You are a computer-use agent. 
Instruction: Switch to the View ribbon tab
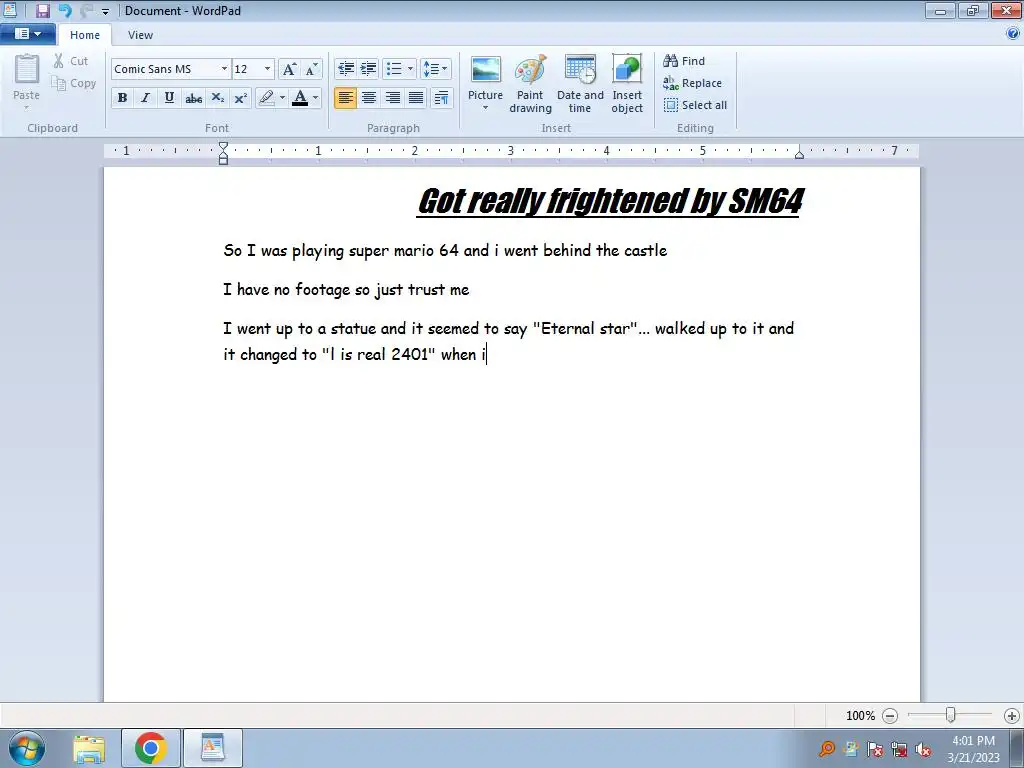click(x=140, y=35)
